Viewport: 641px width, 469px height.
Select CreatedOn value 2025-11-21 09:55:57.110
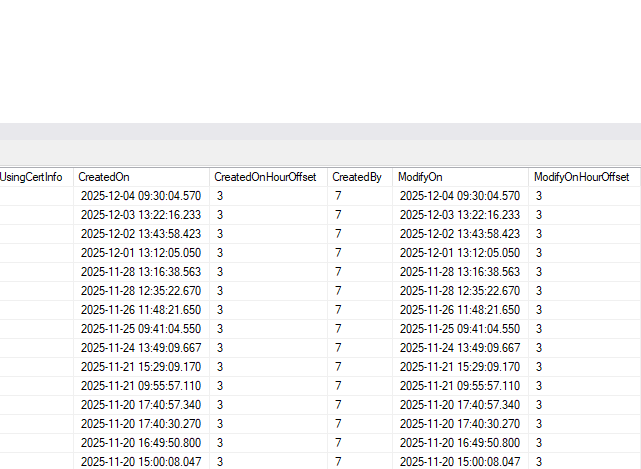click(x=141, y=386)
